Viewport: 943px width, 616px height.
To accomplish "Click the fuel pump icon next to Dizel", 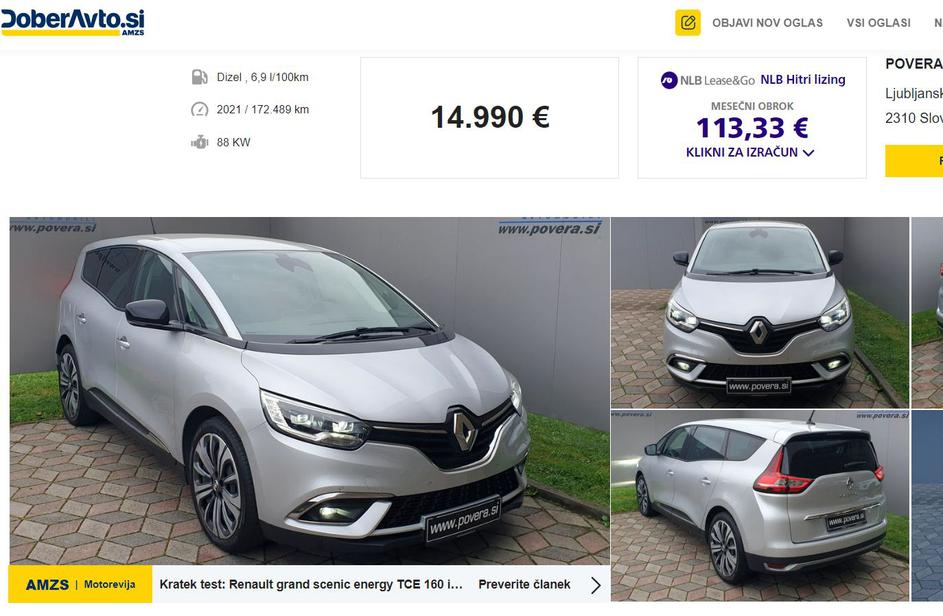I will pos(199,77).
